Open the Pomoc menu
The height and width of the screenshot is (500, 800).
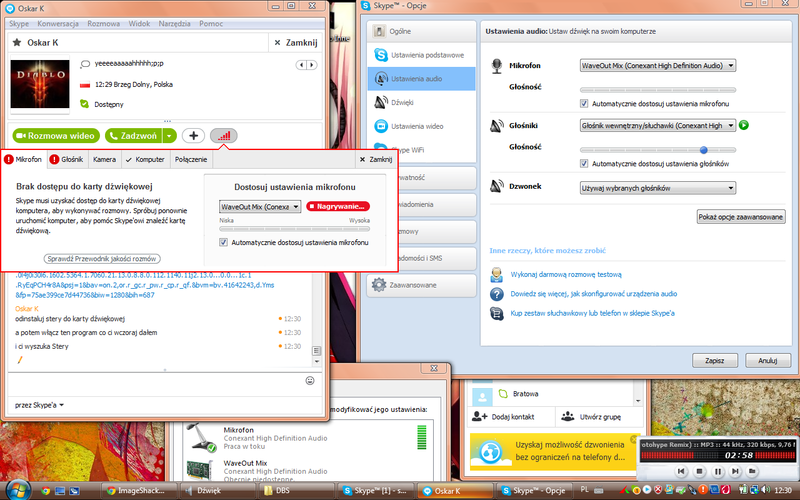pos(211,23)
